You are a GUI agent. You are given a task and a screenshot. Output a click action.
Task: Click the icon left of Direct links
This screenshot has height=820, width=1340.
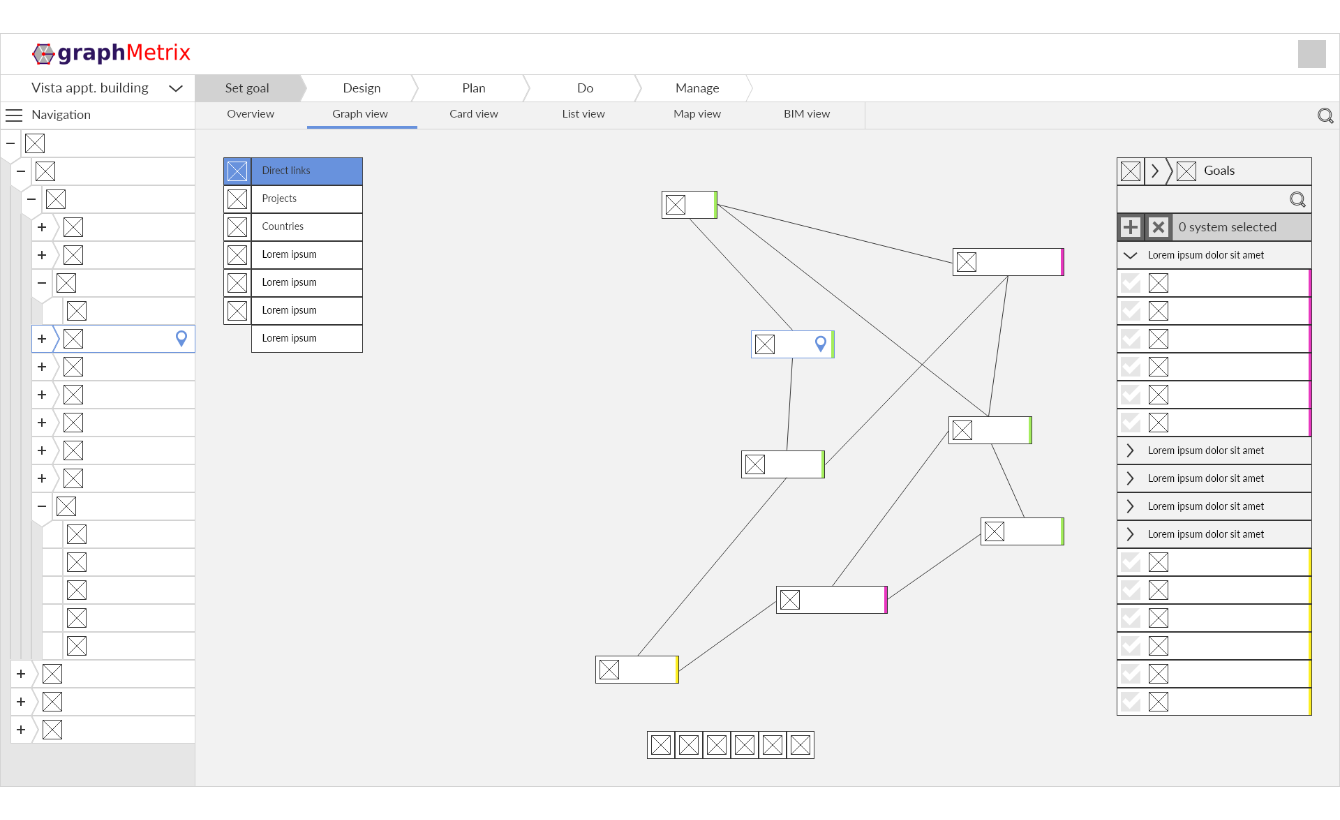237,171
